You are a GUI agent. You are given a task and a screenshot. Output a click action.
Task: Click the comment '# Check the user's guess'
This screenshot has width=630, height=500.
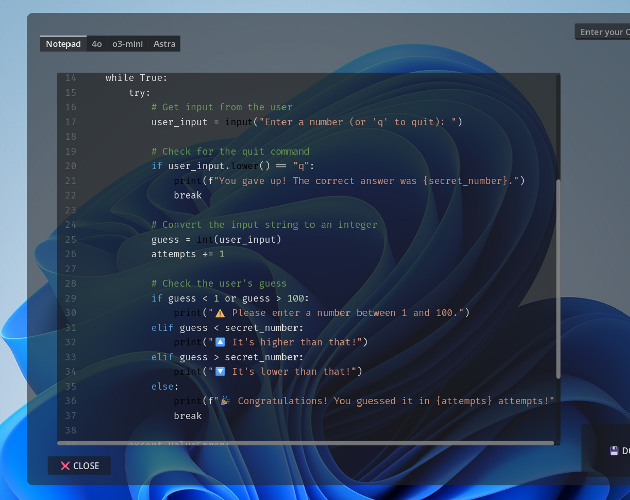pos(219,283)
